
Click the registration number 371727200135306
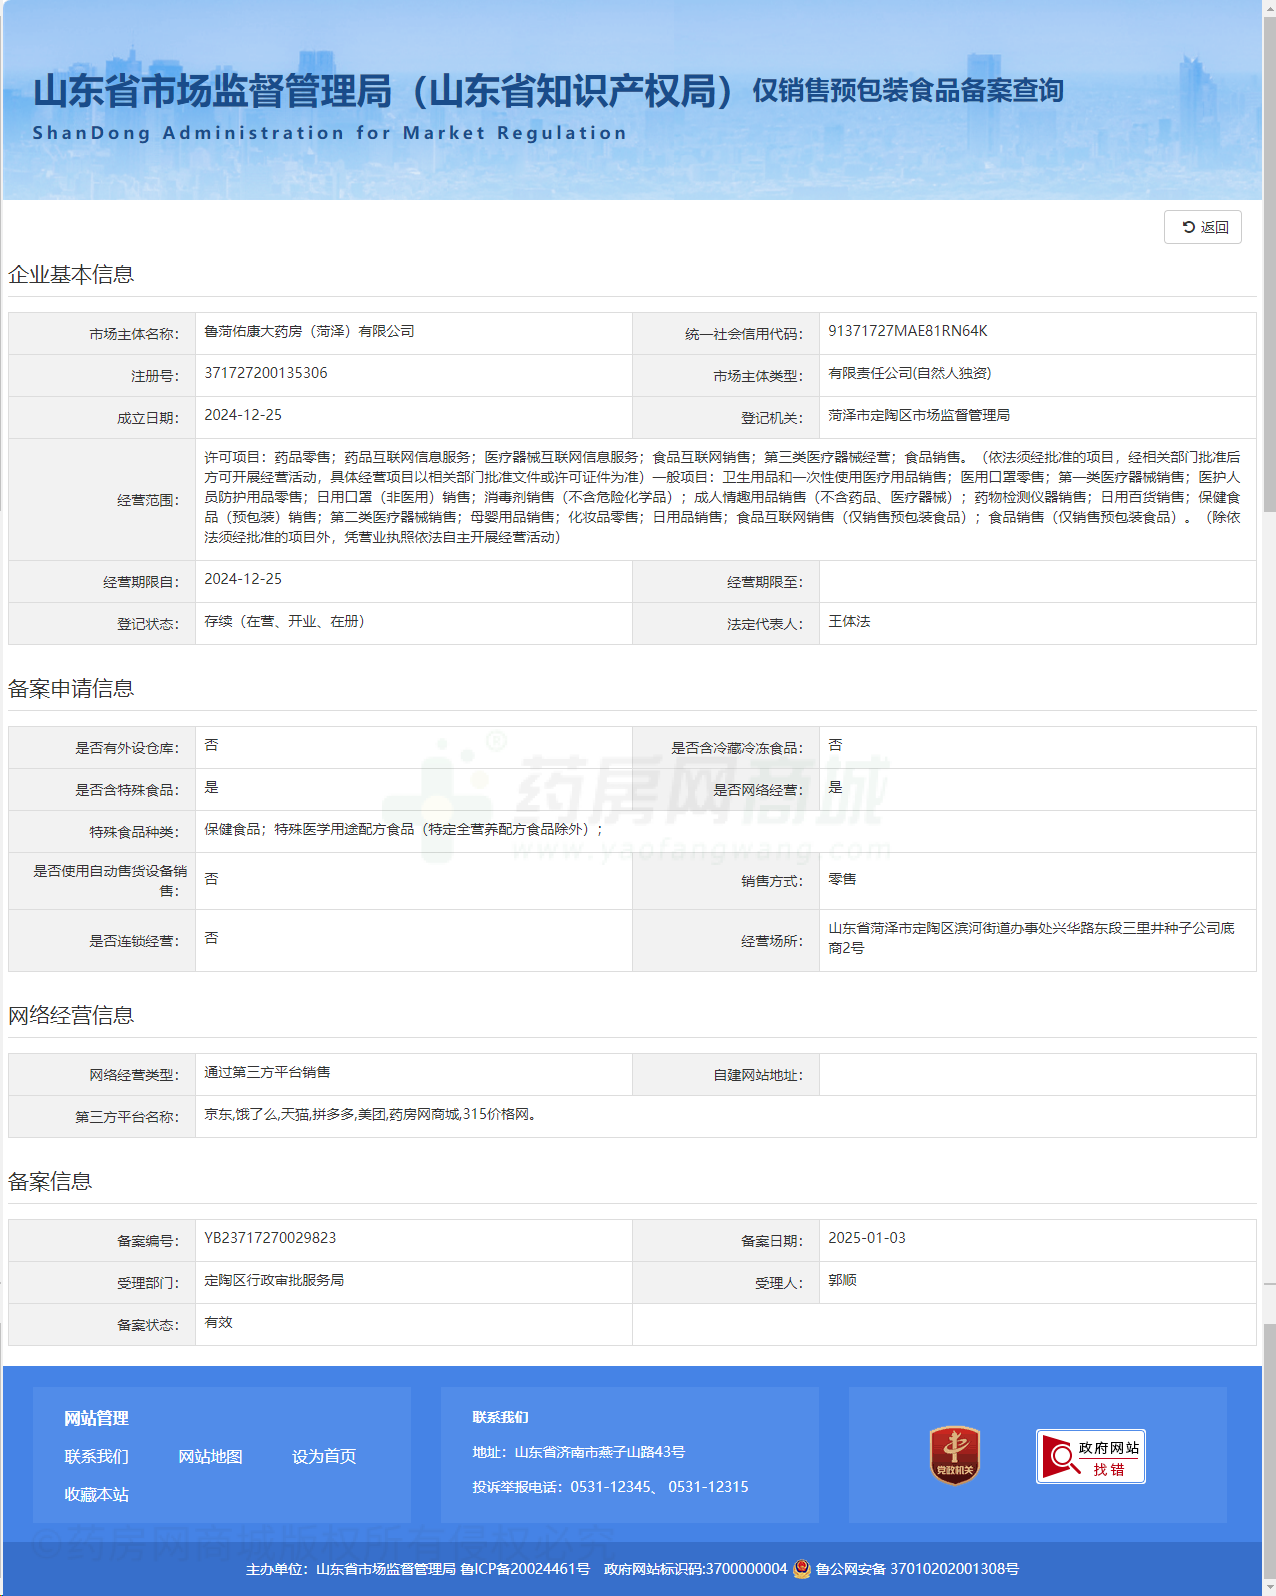266,373
